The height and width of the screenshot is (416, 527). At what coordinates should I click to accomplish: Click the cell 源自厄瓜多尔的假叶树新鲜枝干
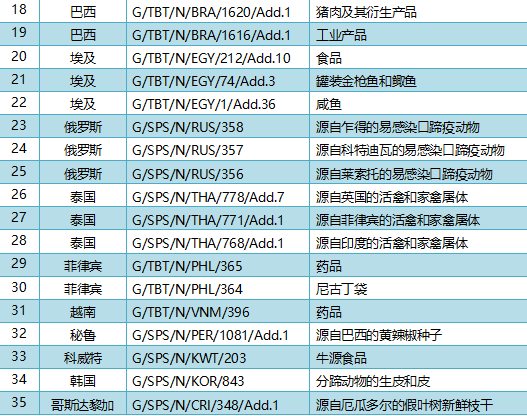(404, 405)
